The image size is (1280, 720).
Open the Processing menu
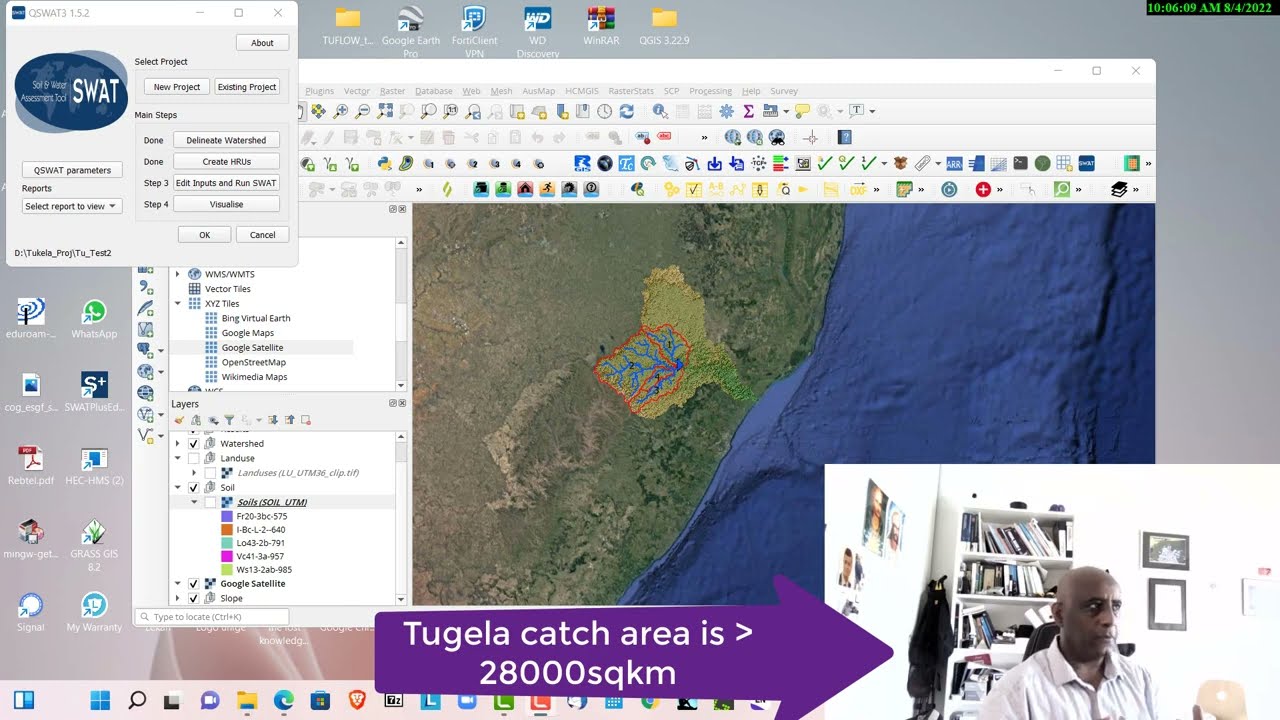(710, 91)
